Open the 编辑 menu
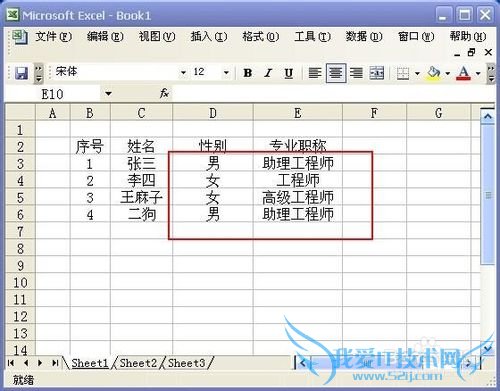Viewport: 500px width, 391px height. click(x=105, y=36)
